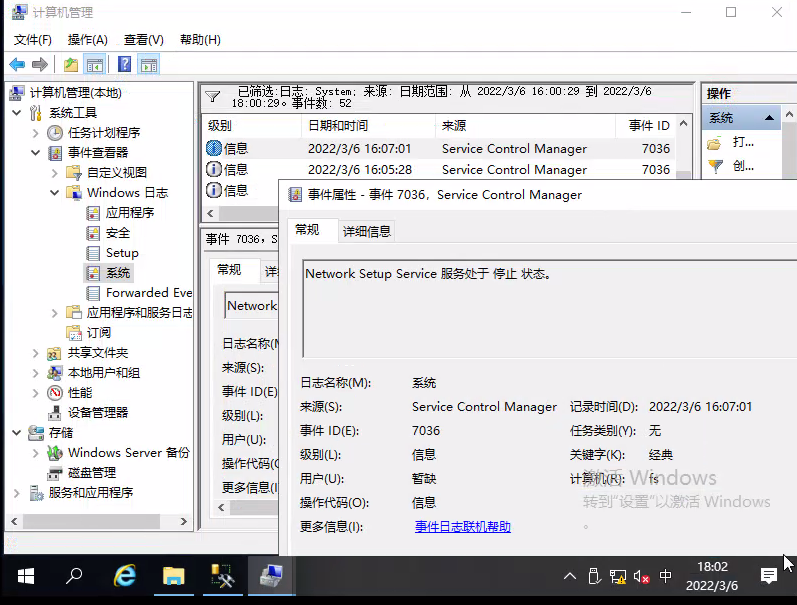Open the Help toolbar icon

[125, 65]
